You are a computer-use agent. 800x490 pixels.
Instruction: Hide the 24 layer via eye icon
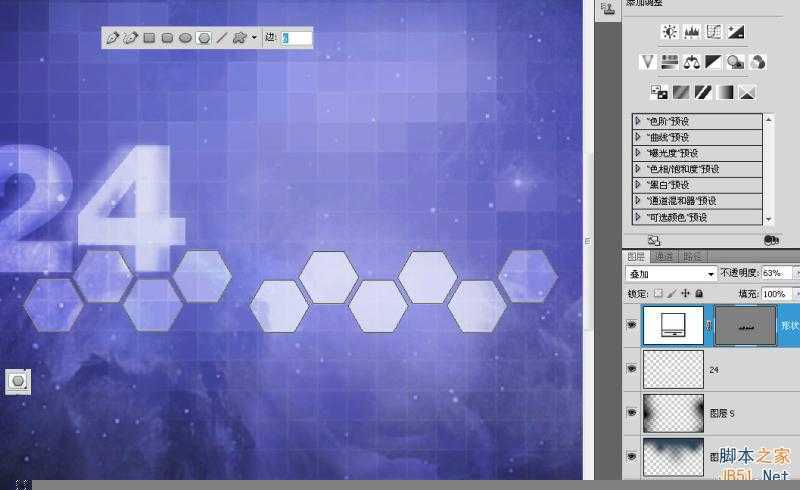(632, 369)
